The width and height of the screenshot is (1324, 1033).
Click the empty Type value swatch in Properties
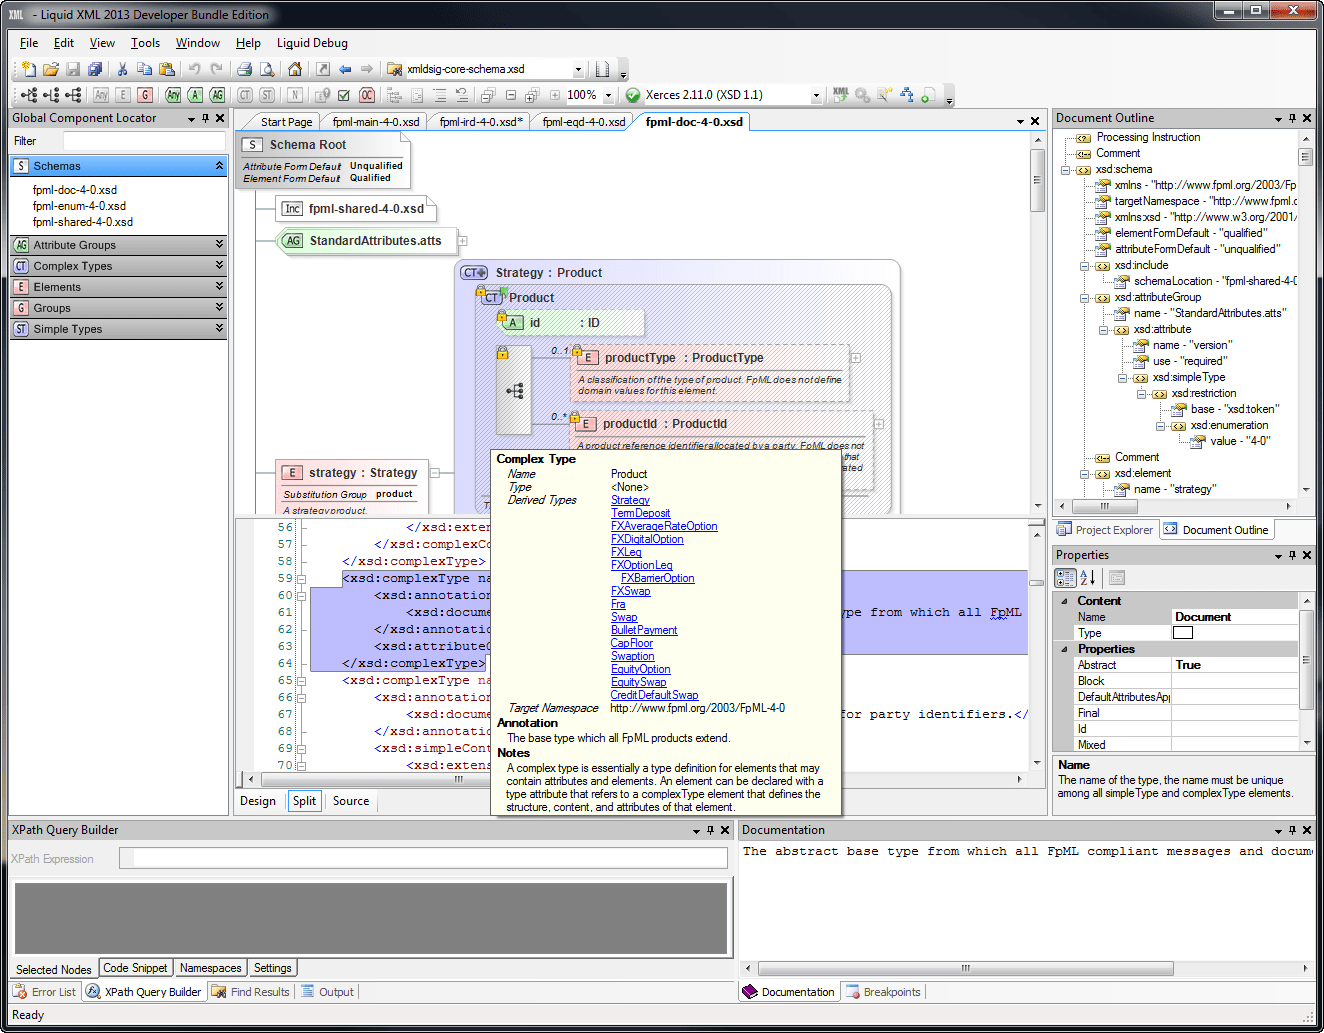[x=1183, y=633]
